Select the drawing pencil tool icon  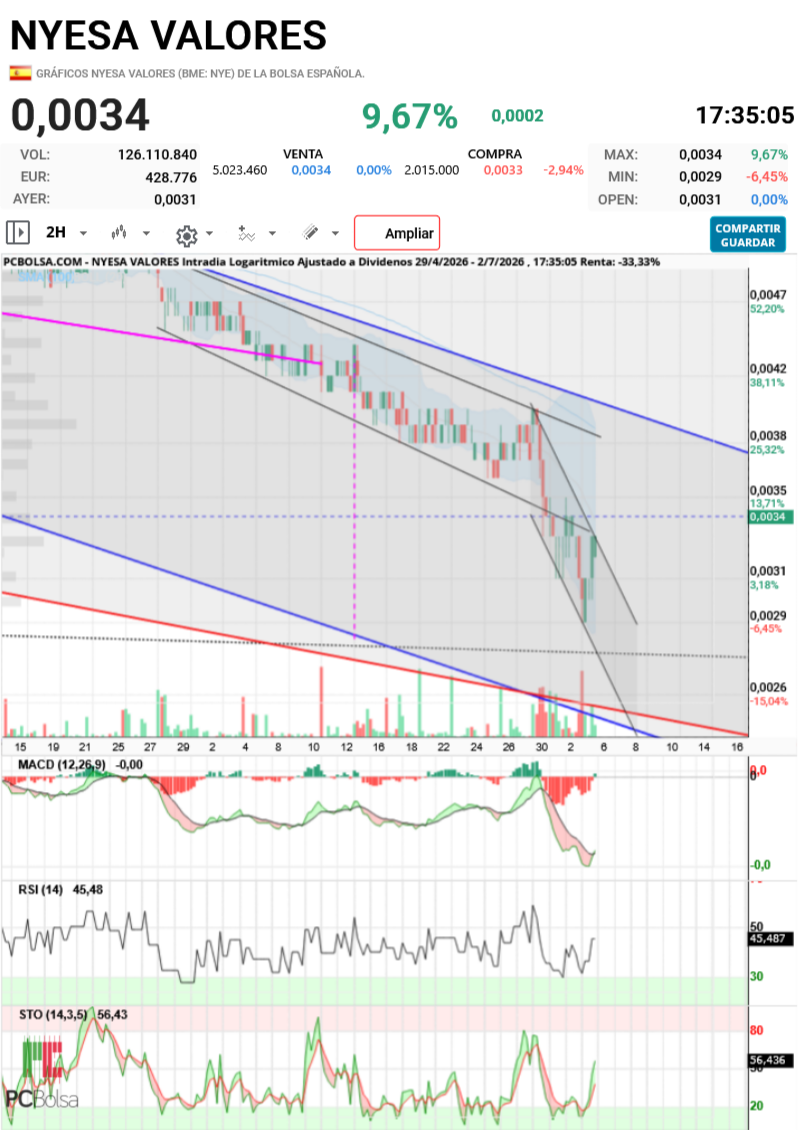pyautogui.click(x=310, y=232)
